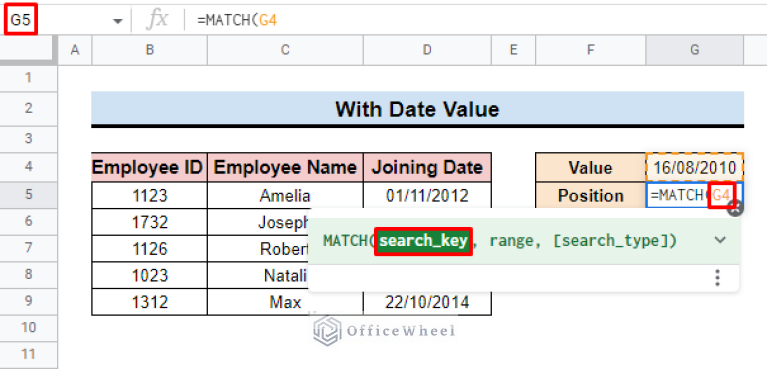Viewport: 767px width, 369px height.
Task: Select cell containing 1732
Action: pyautogui.click(x=149, y=222)
